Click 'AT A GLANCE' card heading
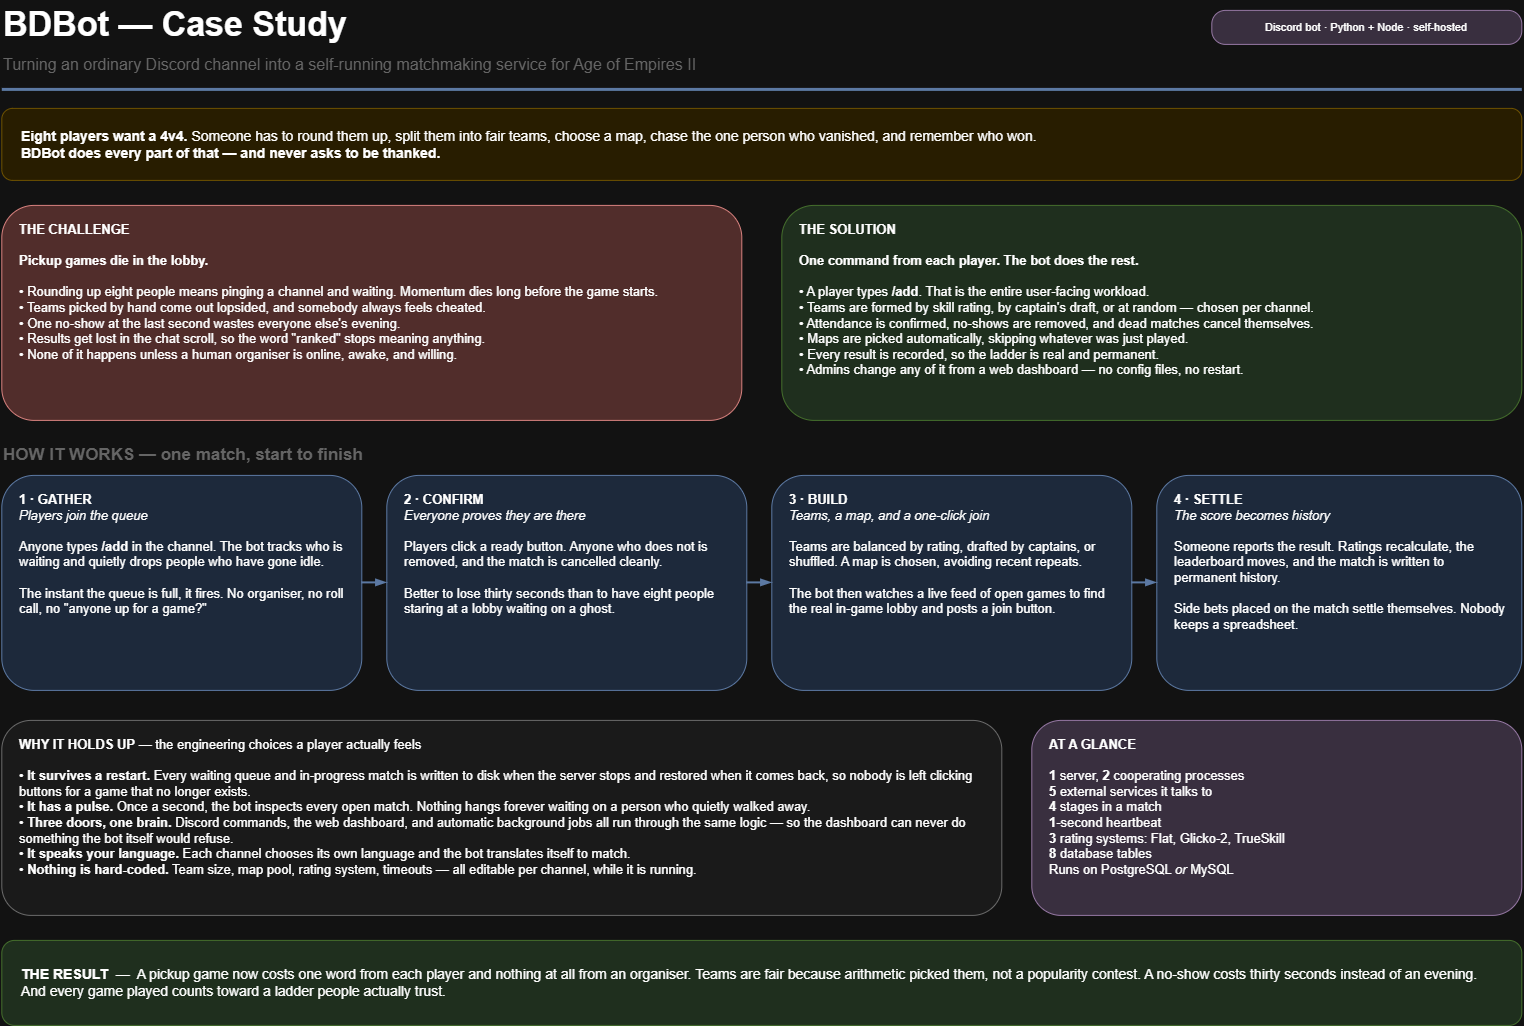This screenshot has height=1026, width=1524. click(x=1092, y=744)
